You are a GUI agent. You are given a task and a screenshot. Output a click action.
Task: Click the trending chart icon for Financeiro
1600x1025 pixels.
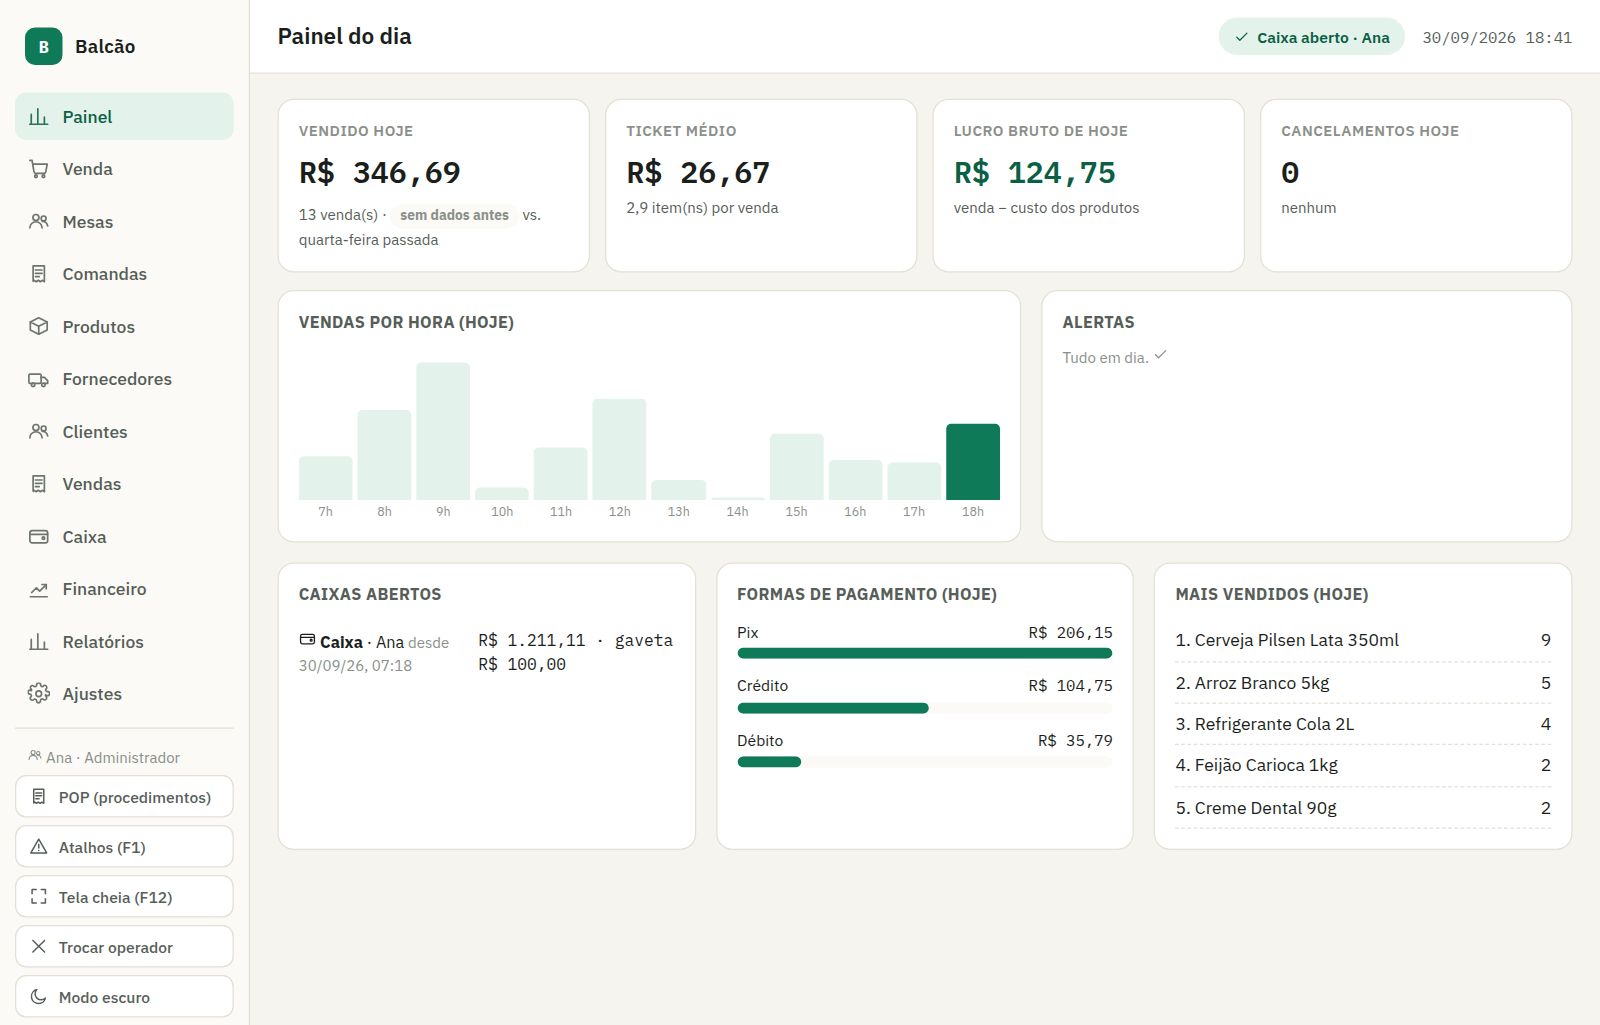tap(39, 589)
